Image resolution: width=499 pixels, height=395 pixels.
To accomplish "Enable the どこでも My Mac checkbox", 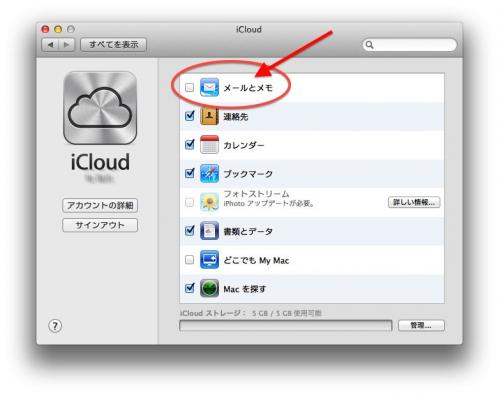I will pyautogui.click(x=189, y=260).
